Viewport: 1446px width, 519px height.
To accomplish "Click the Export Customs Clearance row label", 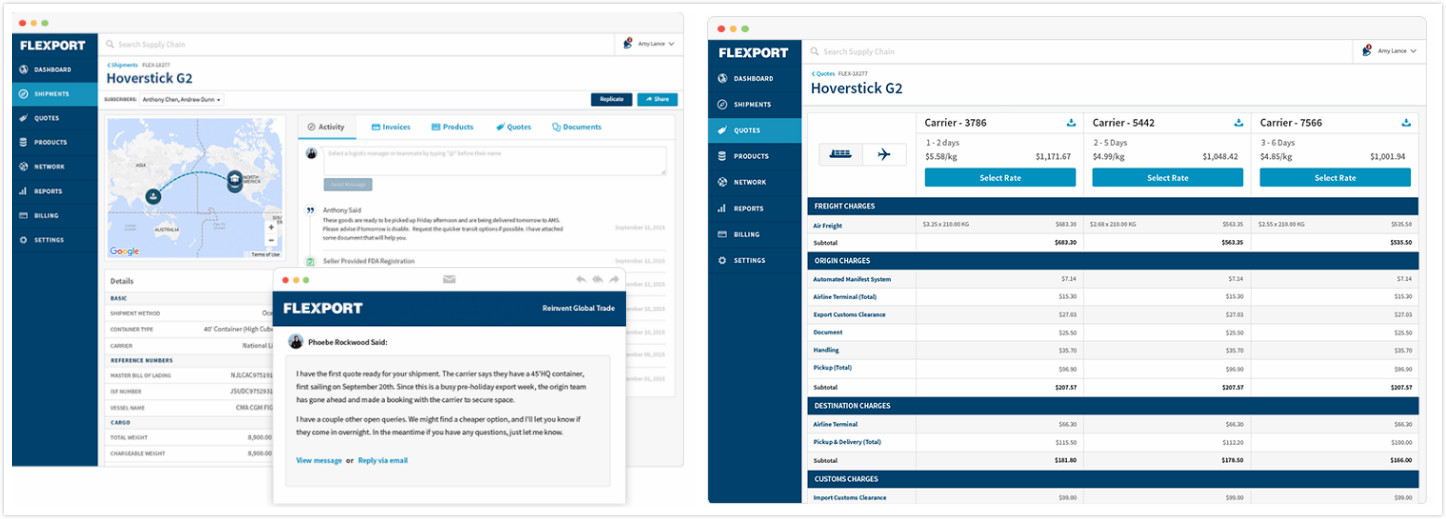I will click(850, 315).
